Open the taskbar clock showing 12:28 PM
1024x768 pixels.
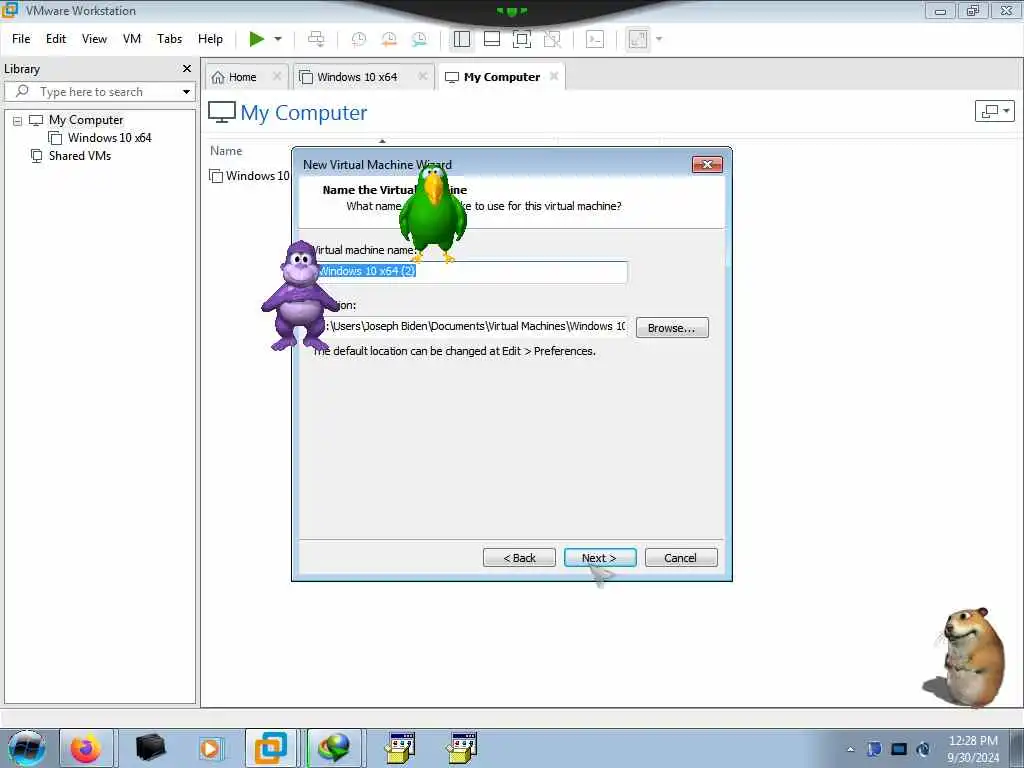click(x=973, y=749)
